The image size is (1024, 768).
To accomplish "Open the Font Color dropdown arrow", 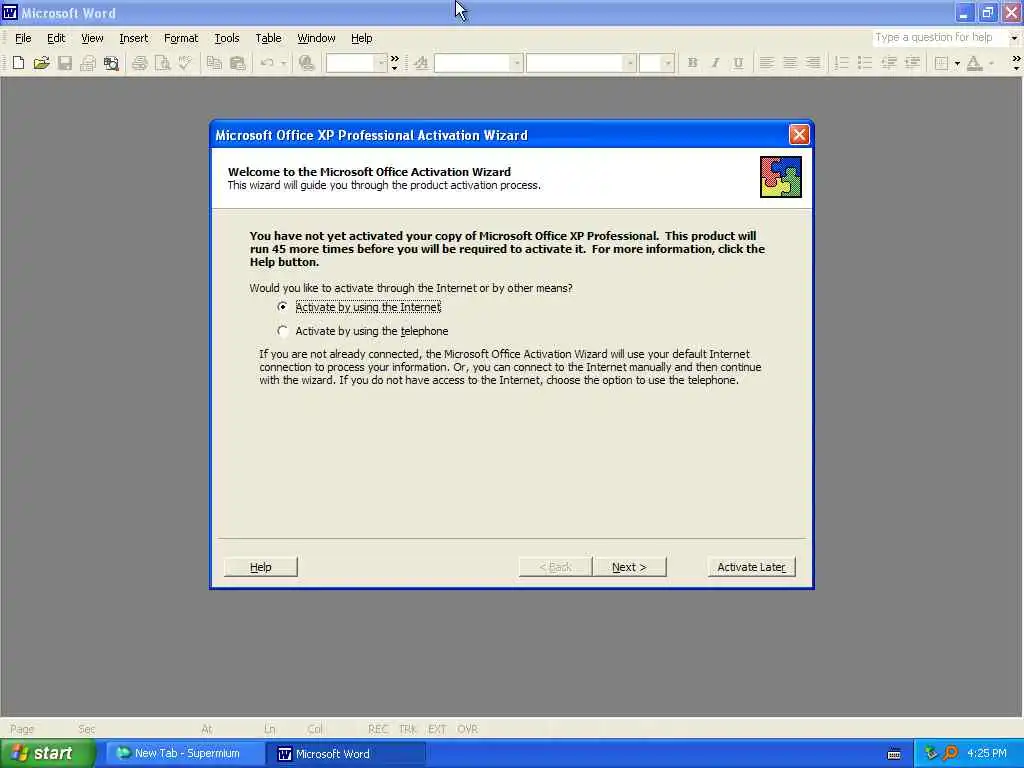I will pyautogui.click(x=991, y=63).
